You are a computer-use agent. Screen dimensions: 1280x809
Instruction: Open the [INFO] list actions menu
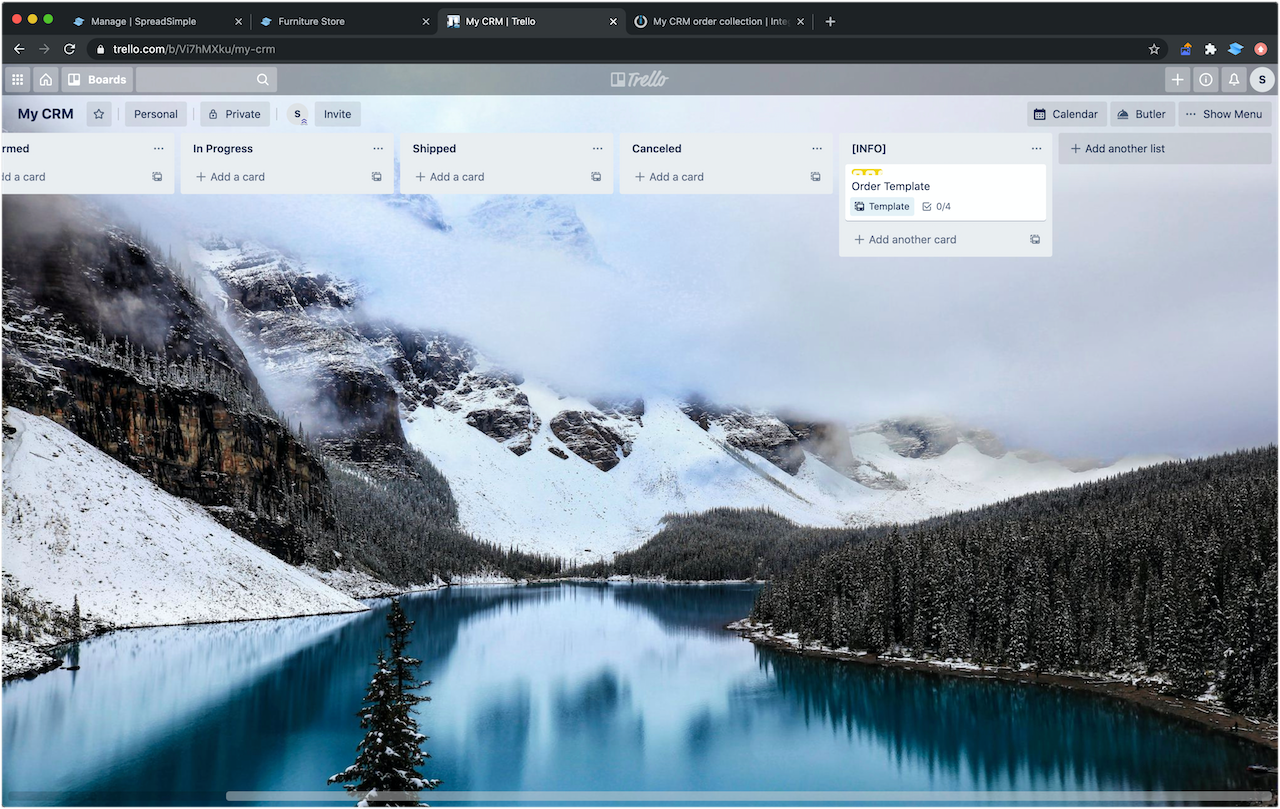tap(1036, 148)
